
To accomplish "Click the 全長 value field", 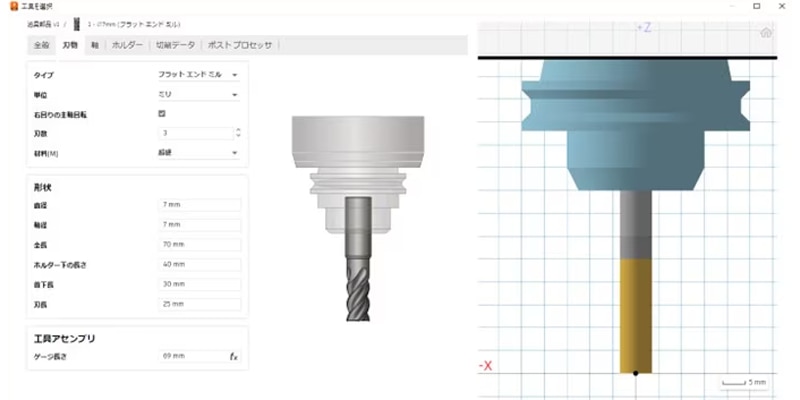I will pos(197,245).
